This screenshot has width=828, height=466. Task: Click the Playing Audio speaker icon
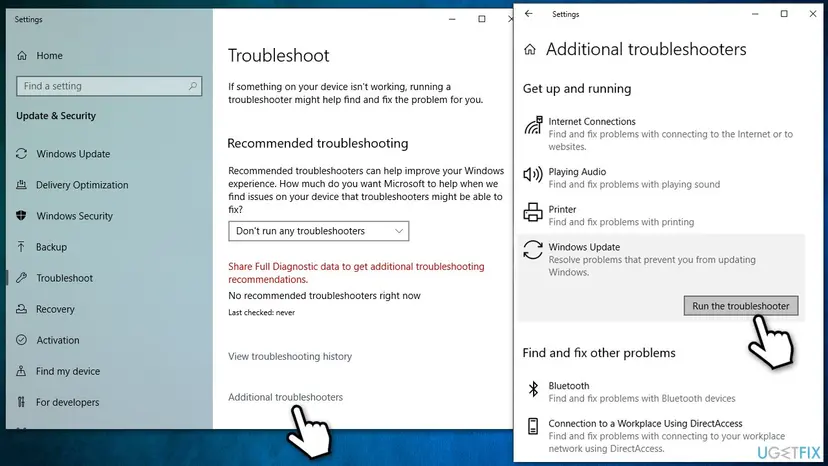533,174
